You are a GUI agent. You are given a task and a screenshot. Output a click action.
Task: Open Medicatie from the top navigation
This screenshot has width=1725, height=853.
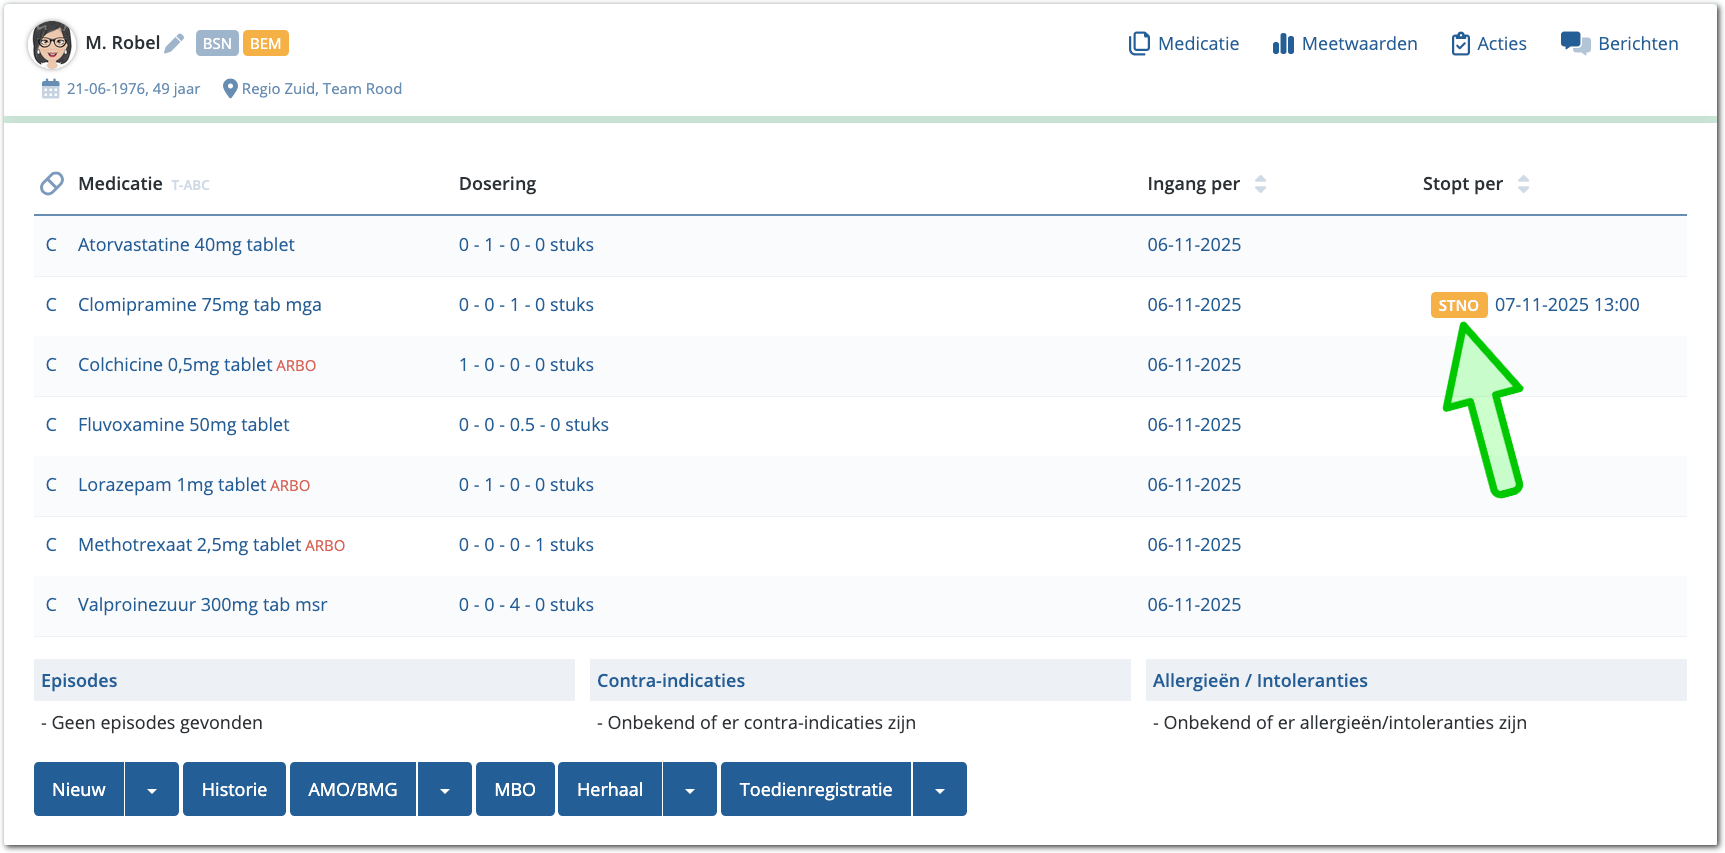[1184, 44]
